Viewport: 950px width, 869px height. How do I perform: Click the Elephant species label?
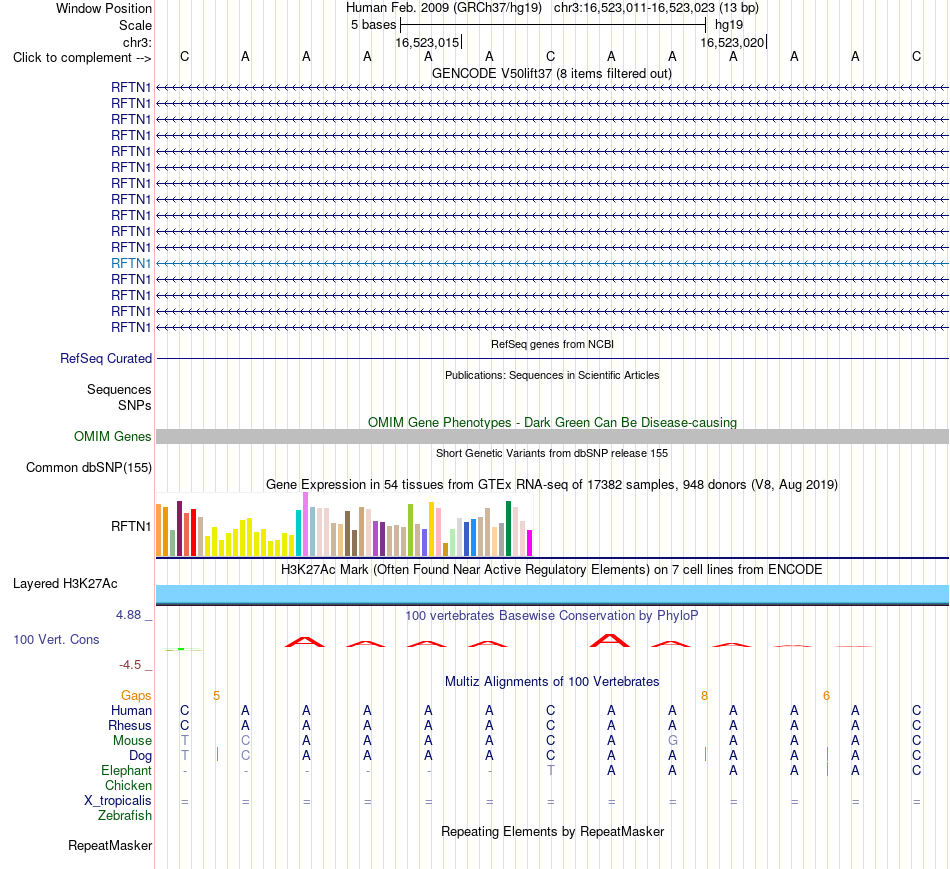pos(127,770)
